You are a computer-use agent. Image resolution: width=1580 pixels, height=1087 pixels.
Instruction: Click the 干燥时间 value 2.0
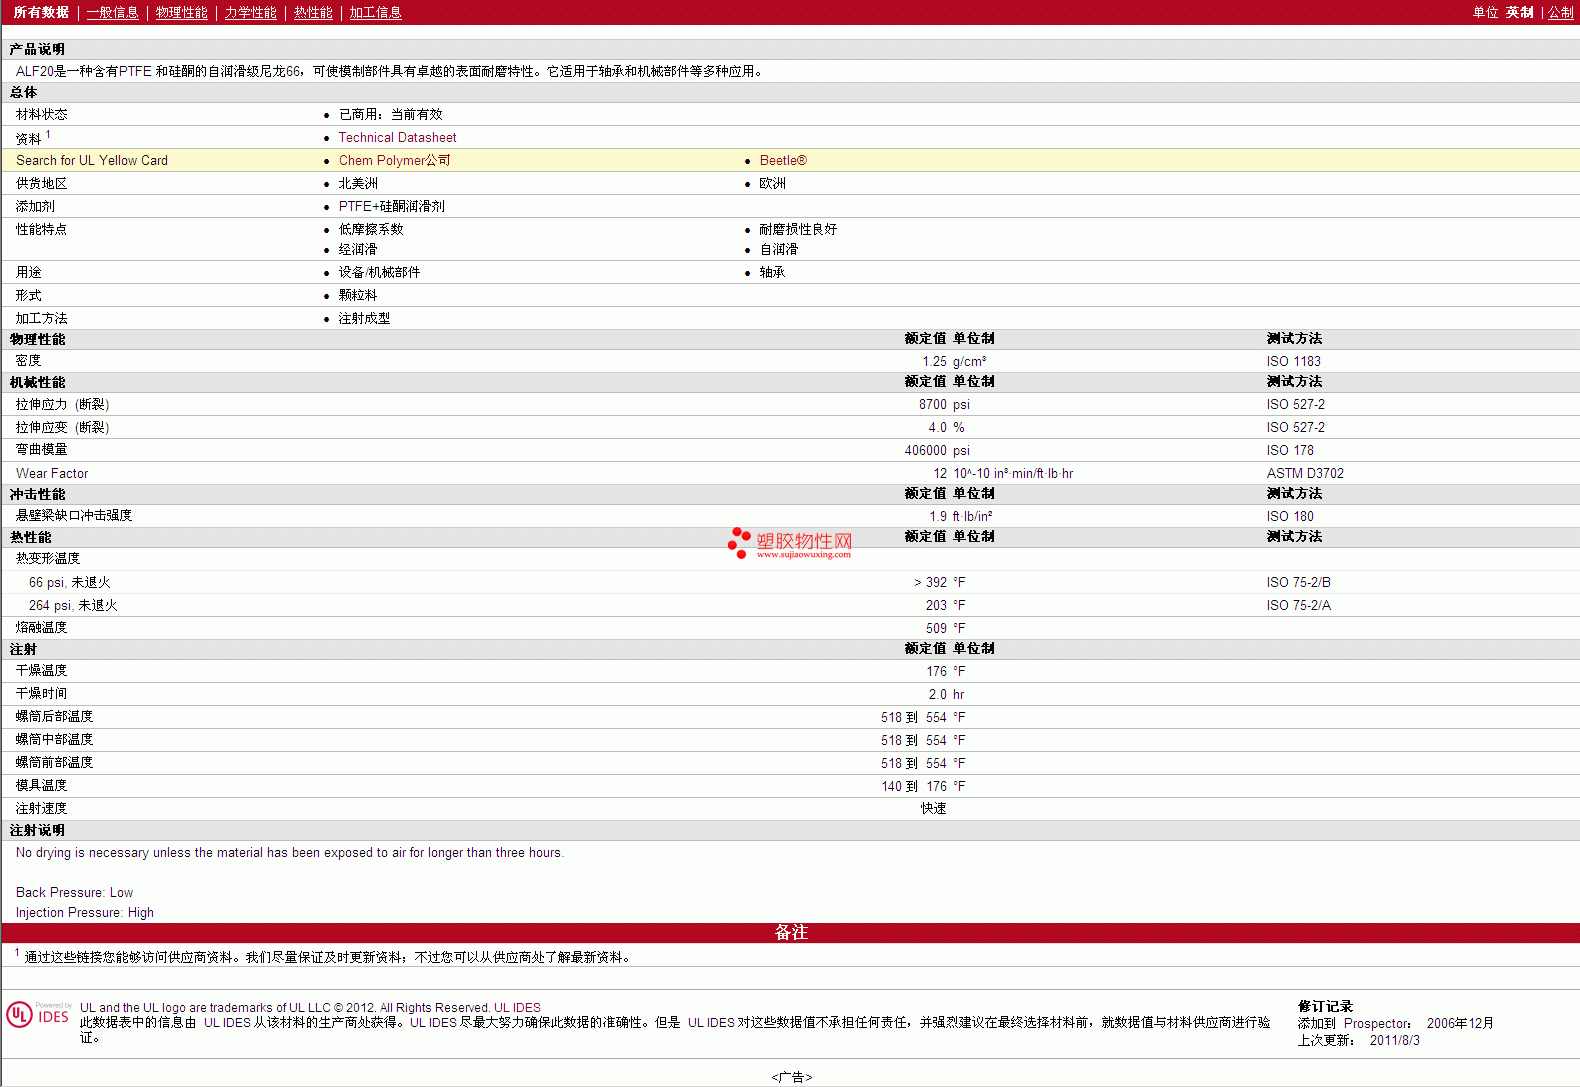[937, 694]
